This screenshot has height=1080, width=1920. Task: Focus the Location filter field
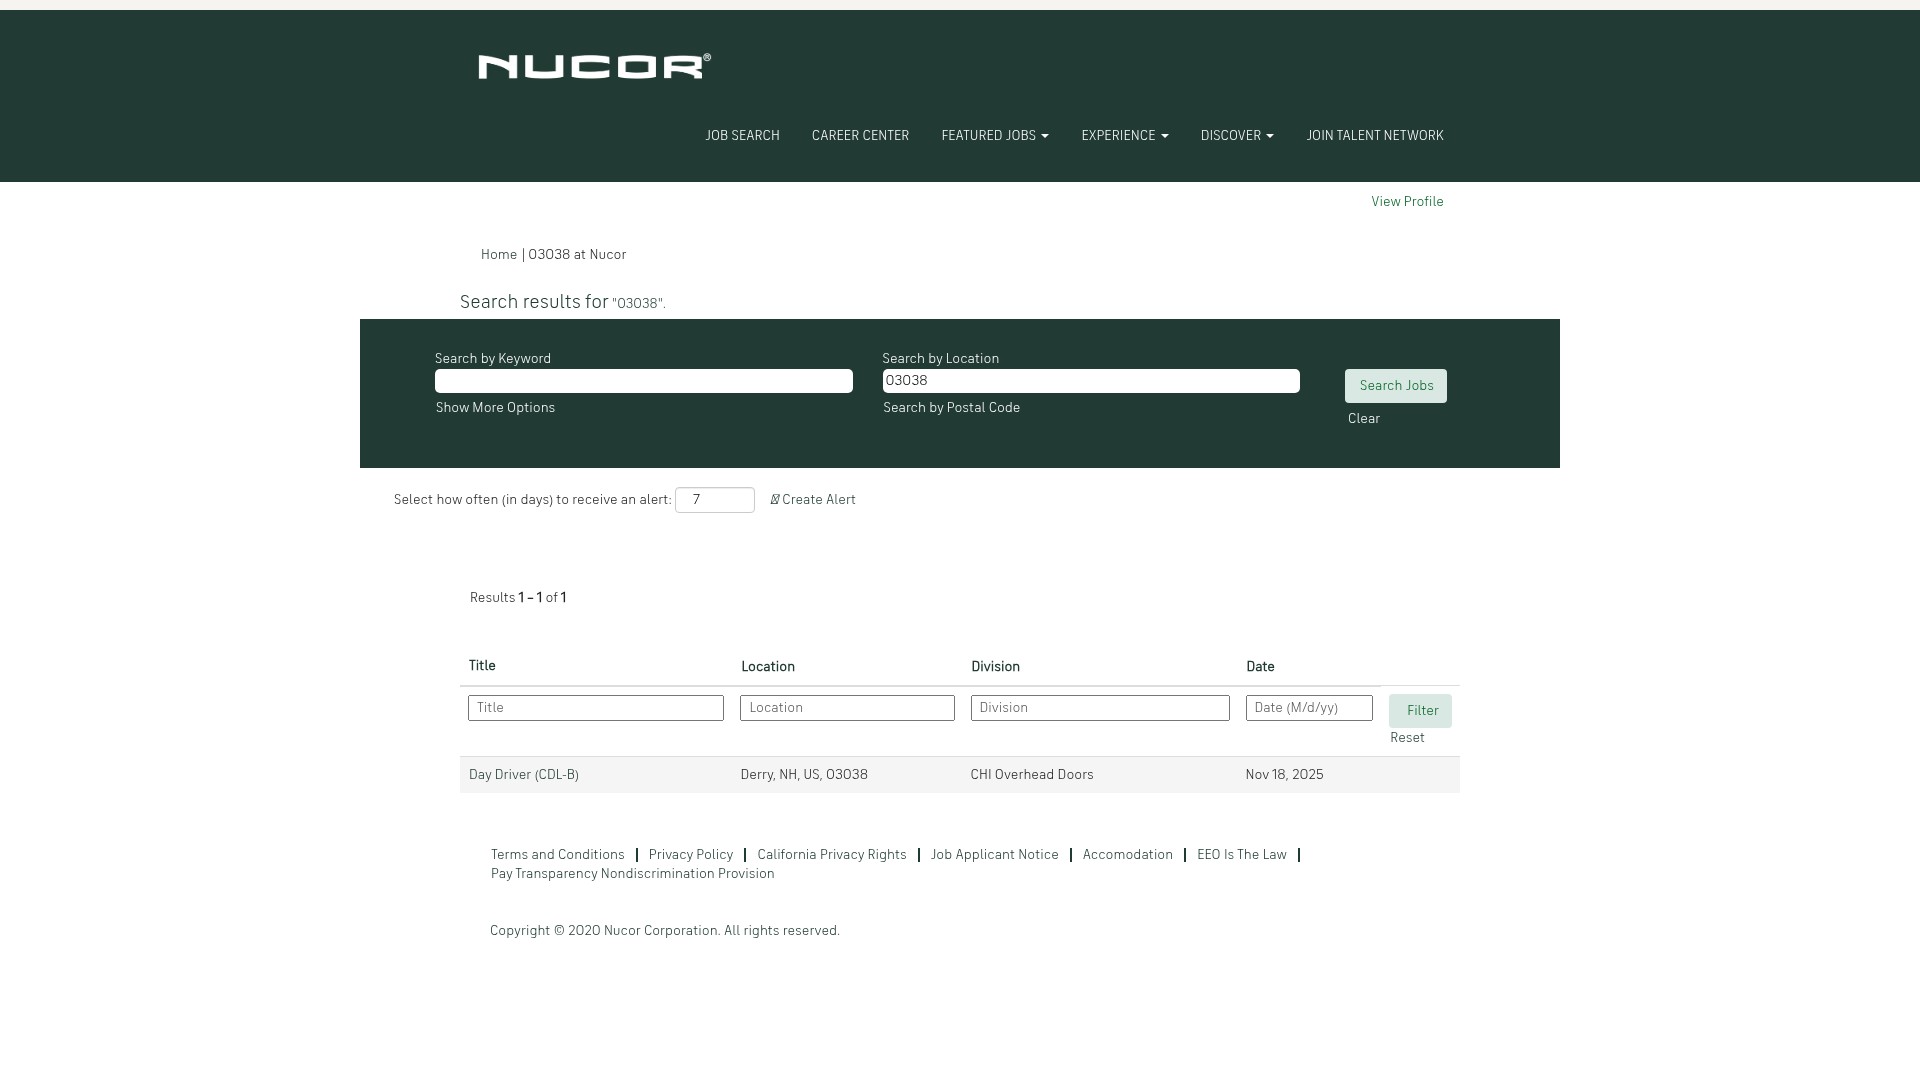847,708
